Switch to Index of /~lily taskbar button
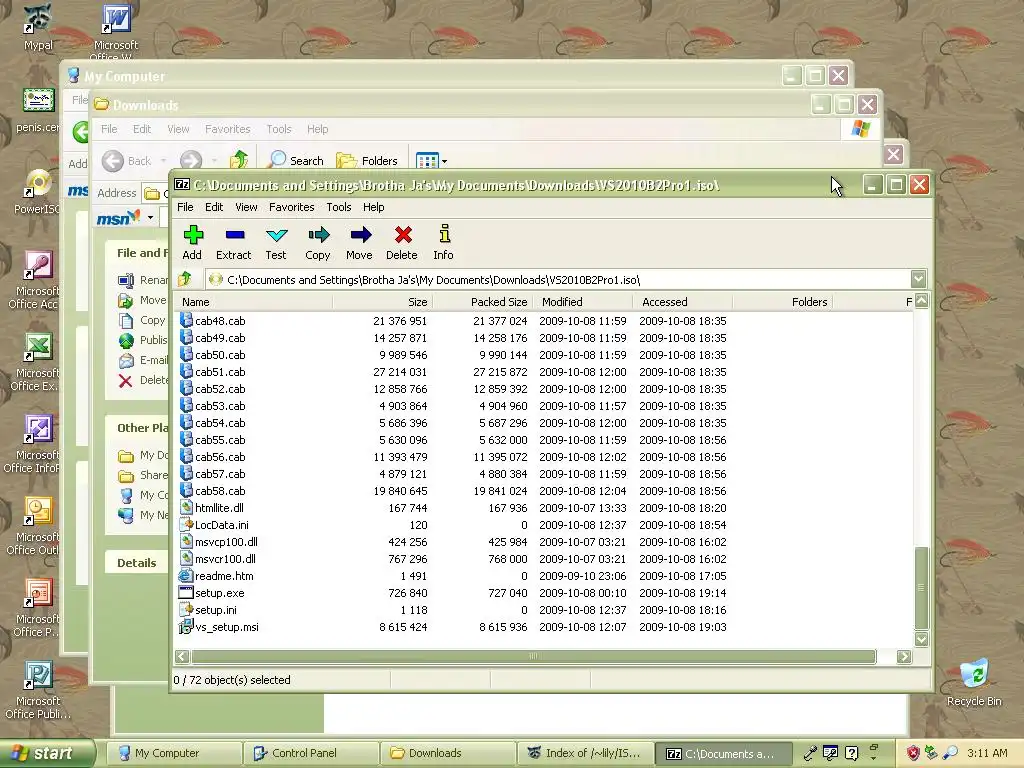1024x768 pixels. [x=584, y=753]
